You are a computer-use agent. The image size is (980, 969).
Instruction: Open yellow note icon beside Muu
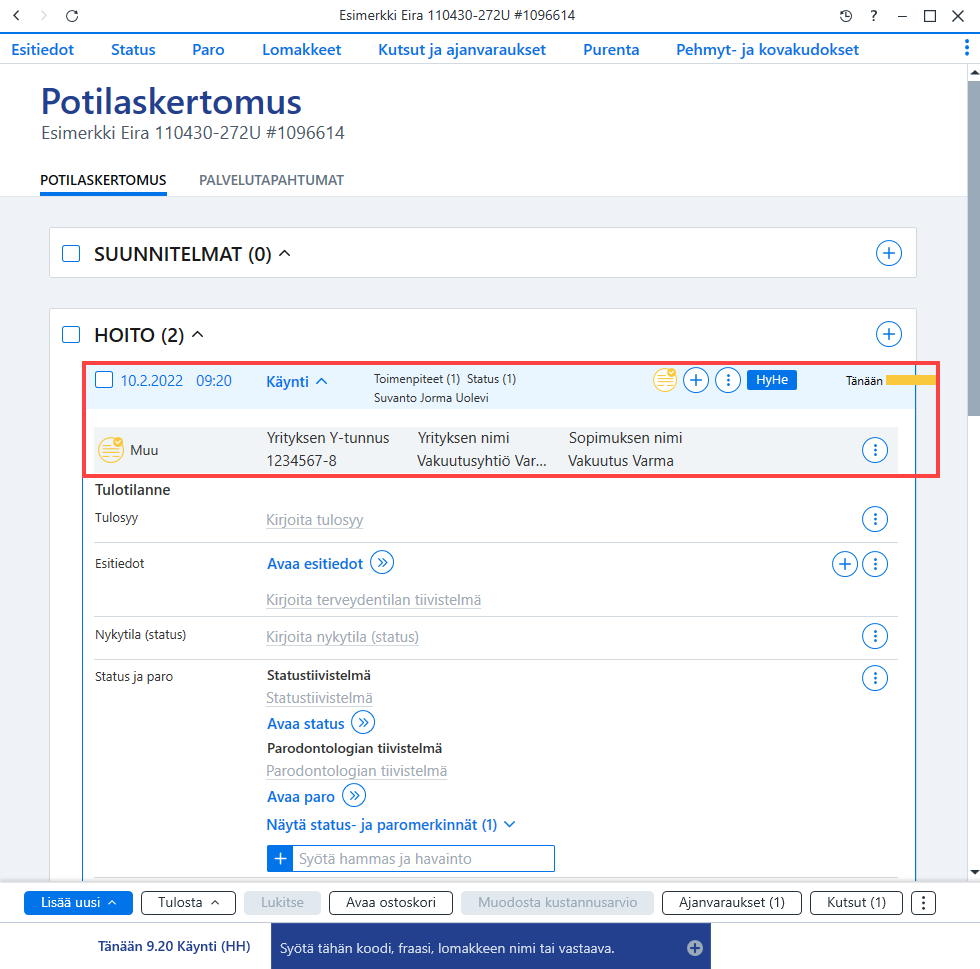tap(111, 449)
